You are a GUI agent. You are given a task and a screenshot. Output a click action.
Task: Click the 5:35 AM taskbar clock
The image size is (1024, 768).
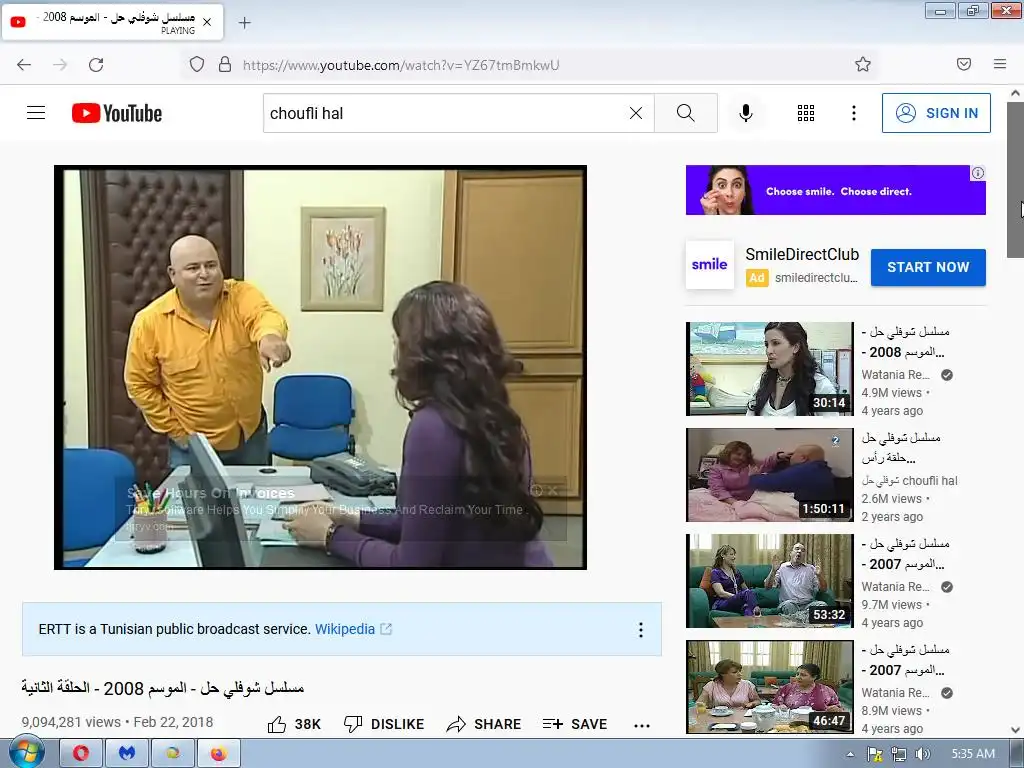pos(973,754)
